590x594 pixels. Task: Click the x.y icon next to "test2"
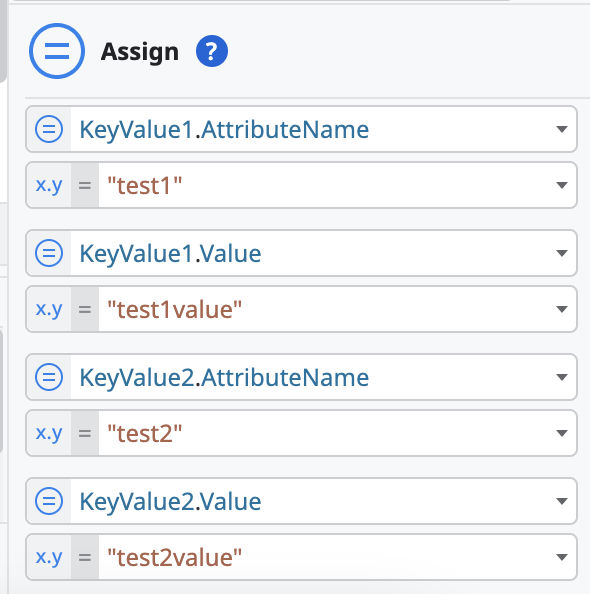[x=49, y=433]
